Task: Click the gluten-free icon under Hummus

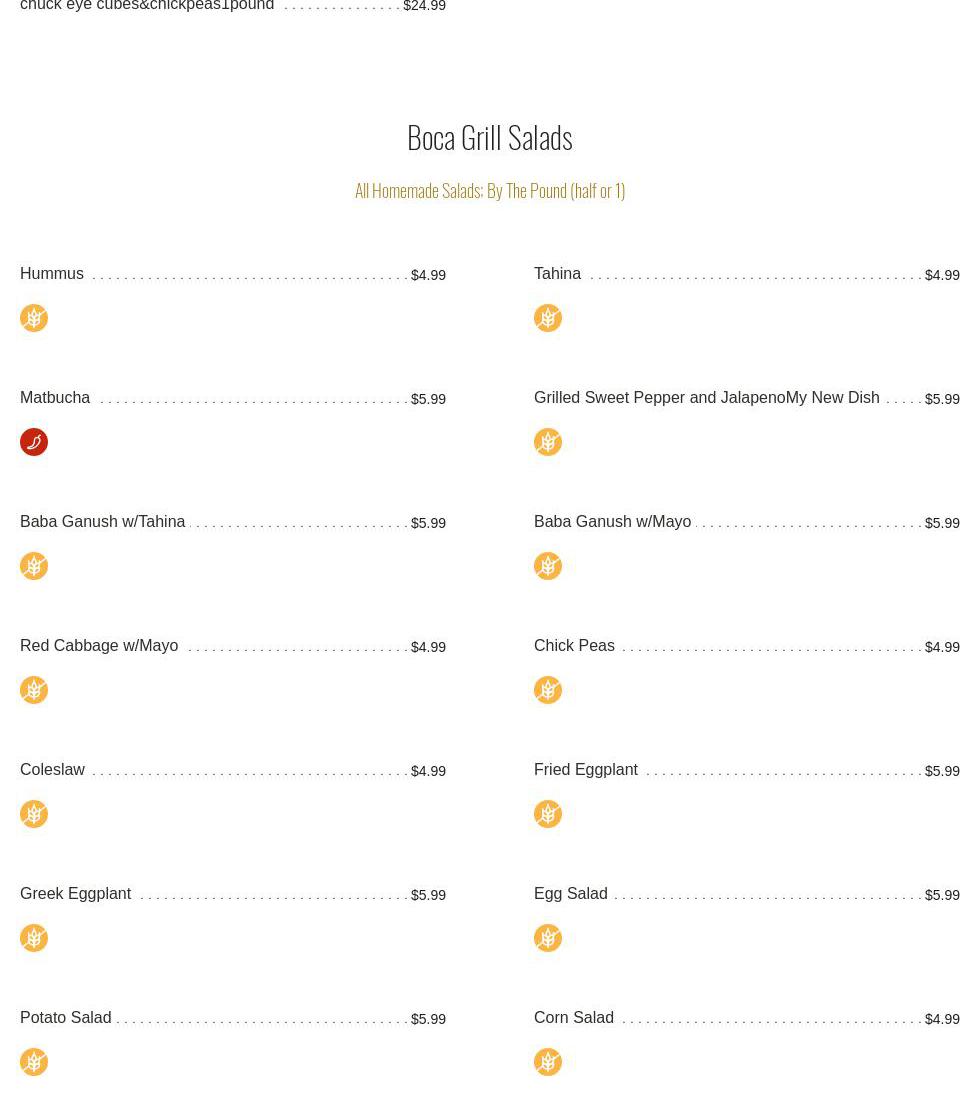Action: click(34, 318)
